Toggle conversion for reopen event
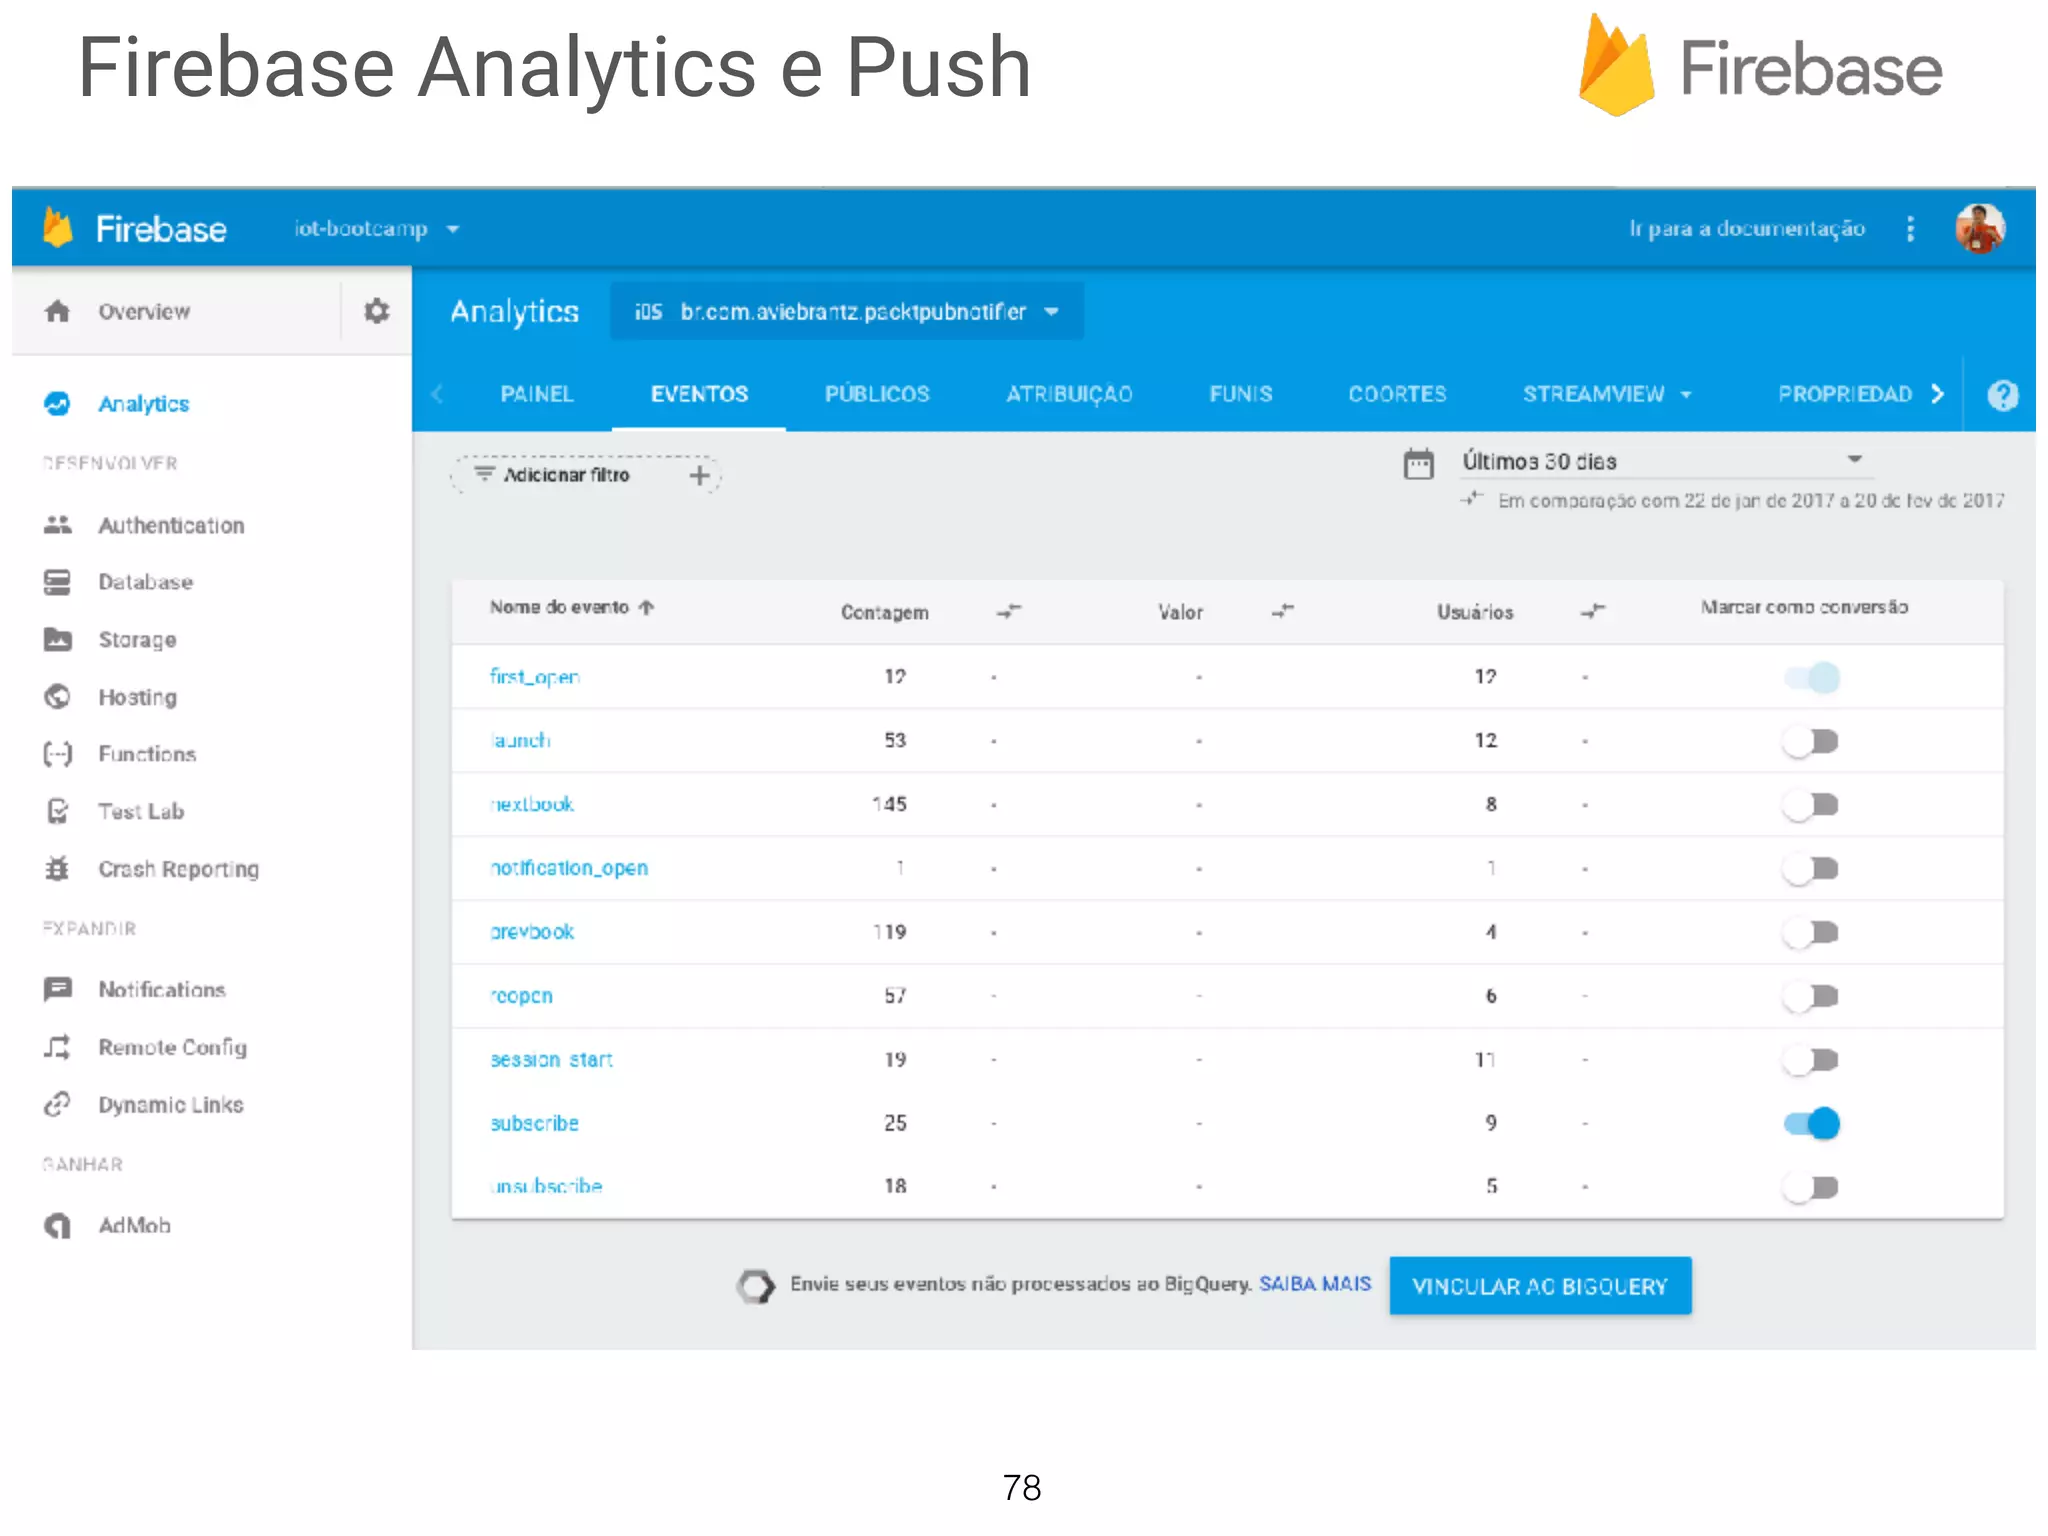This screenshot has height=1536, width=2048. coord(1811,996)
